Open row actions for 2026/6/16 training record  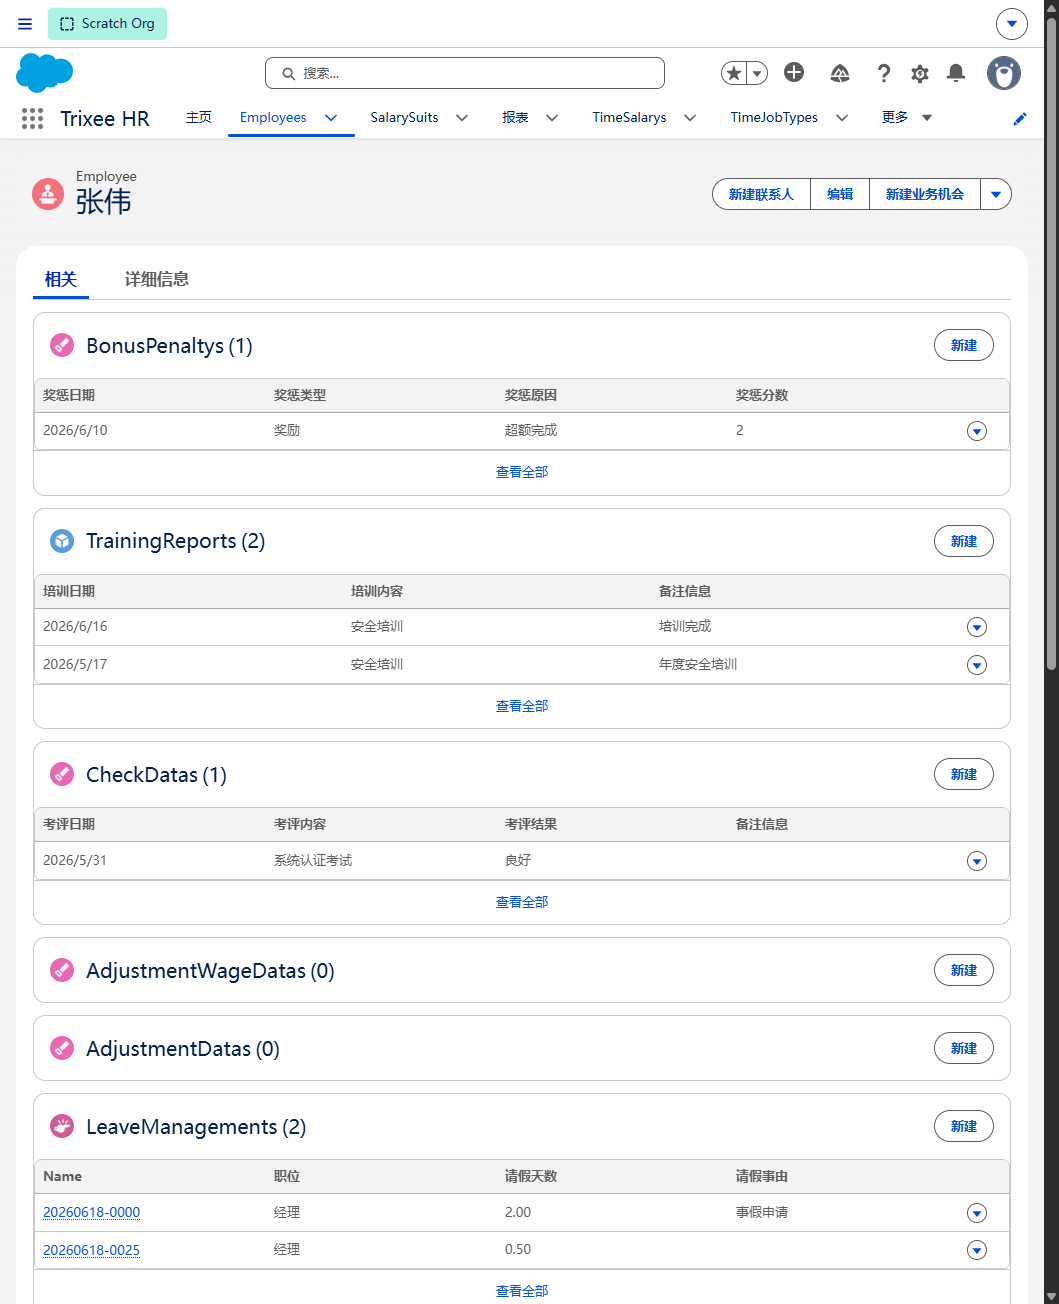(x=977, y=627)
